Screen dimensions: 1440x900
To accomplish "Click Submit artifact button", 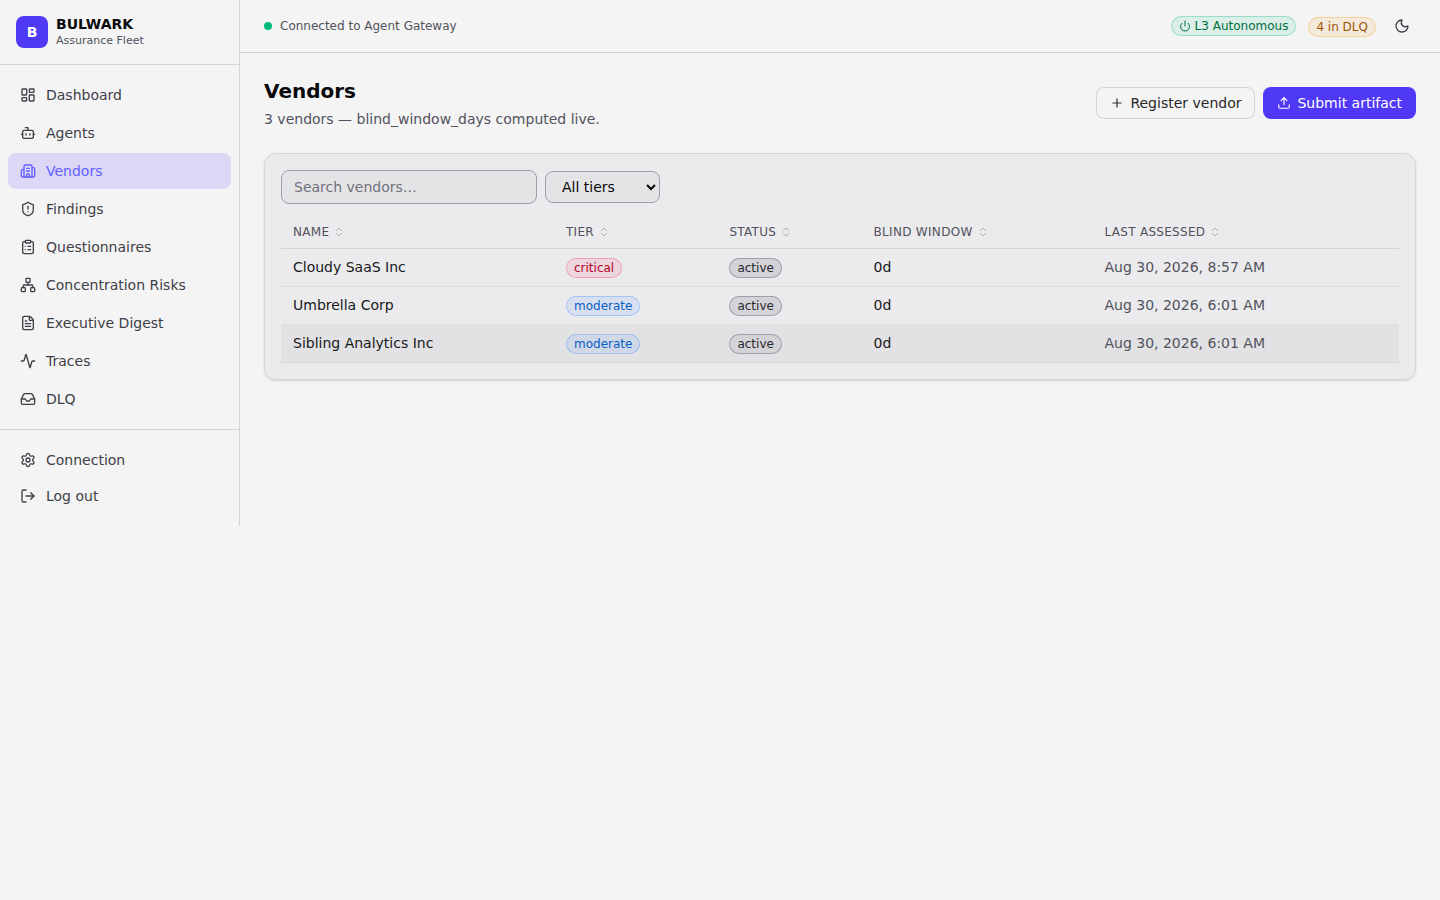I will pyautogui.click(x=1339, y=103).
